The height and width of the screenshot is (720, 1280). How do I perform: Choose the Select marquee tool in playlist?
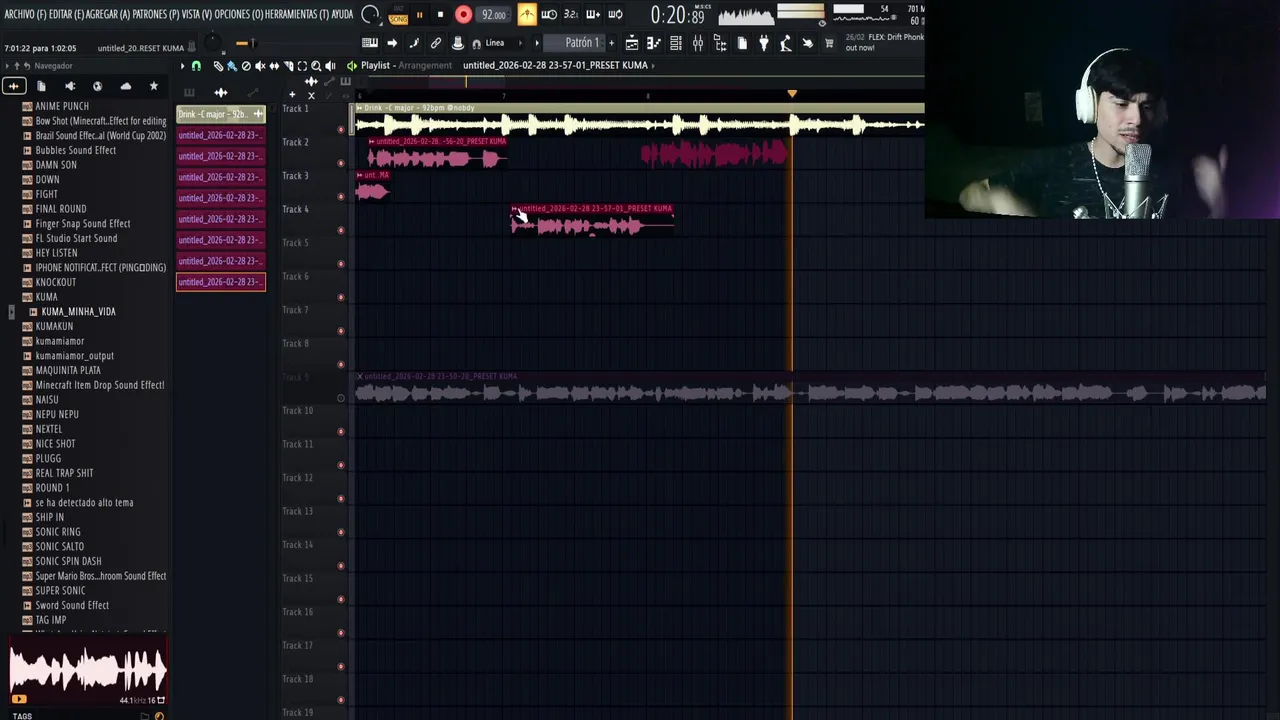coord(302,66)
